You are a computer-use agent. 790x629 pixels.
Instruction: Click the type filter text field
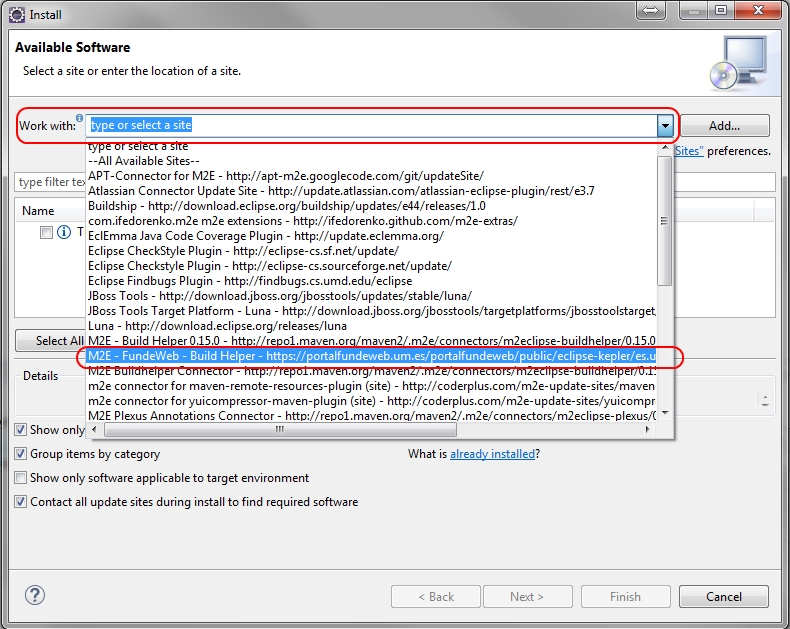point(50,182)
